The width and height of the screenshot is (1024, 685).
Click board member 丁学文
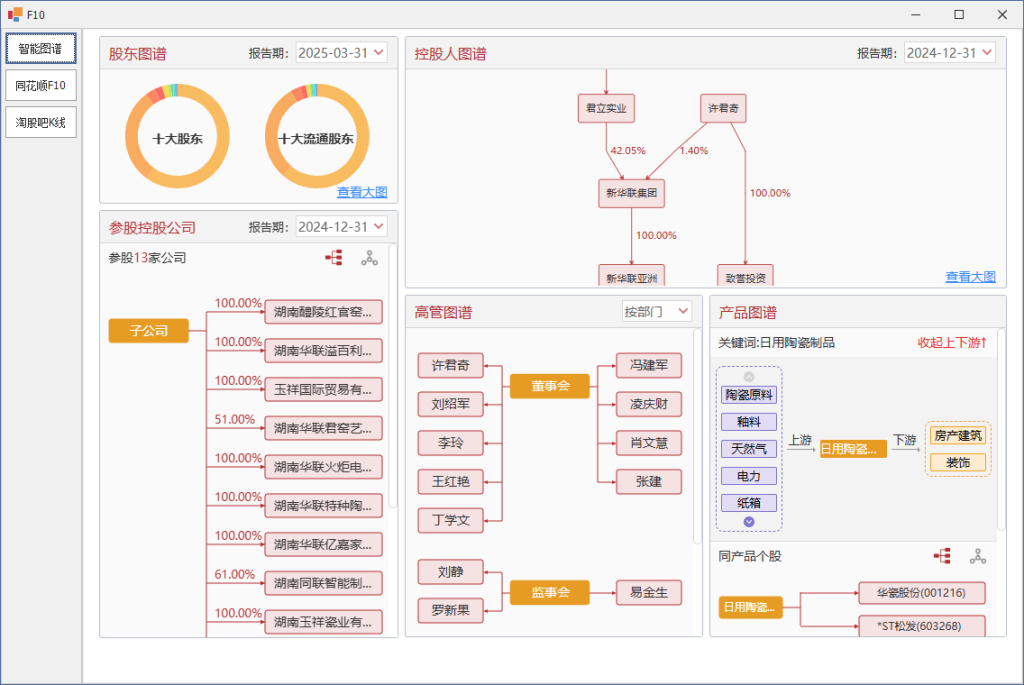coord(451,520)
